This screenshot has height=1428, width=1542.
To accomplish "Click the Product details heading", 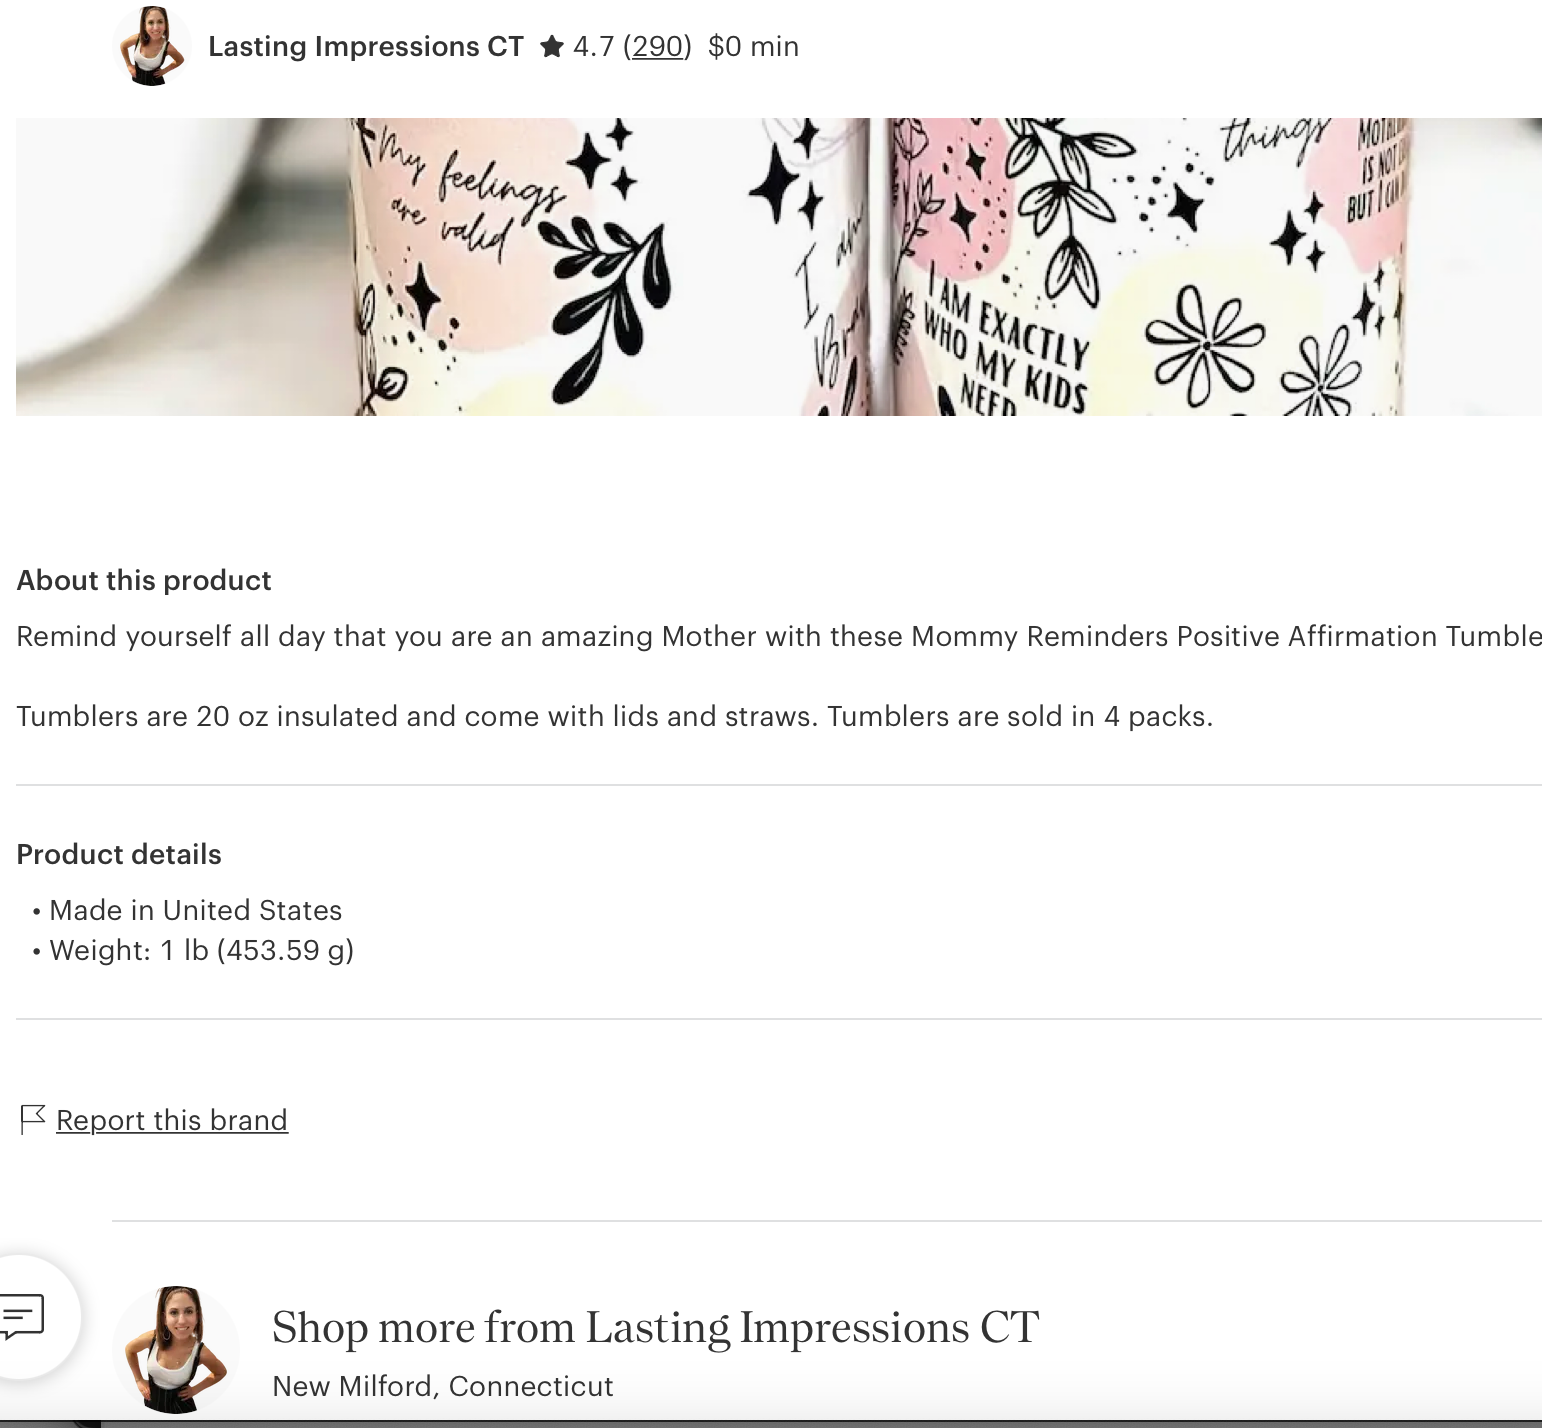I will point(119,855).
